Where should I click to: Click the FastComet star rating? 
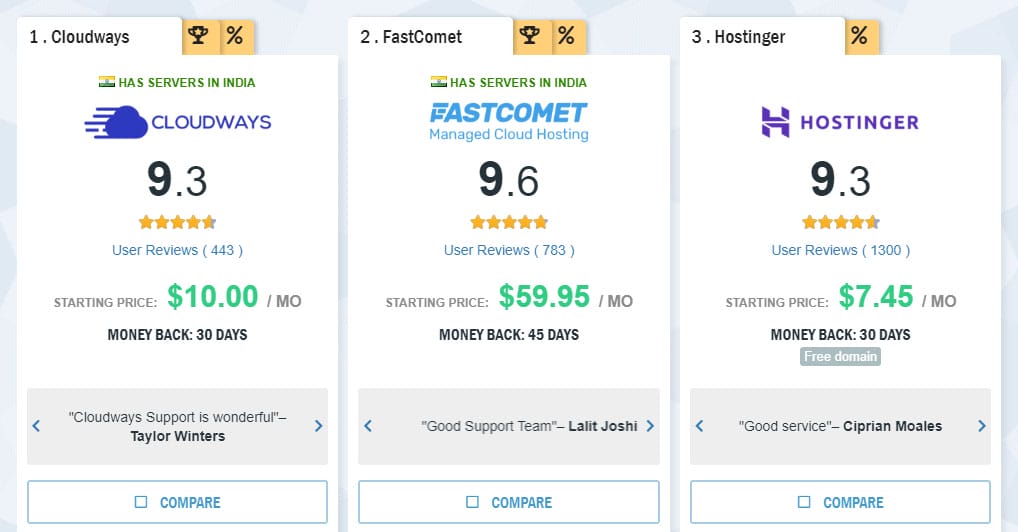pos(509,222)
